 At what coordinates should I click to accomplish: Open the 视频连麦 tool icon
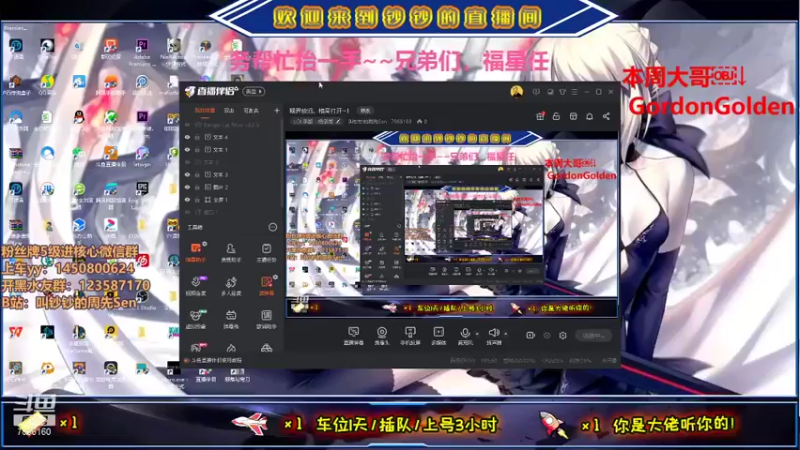[195, 286]
